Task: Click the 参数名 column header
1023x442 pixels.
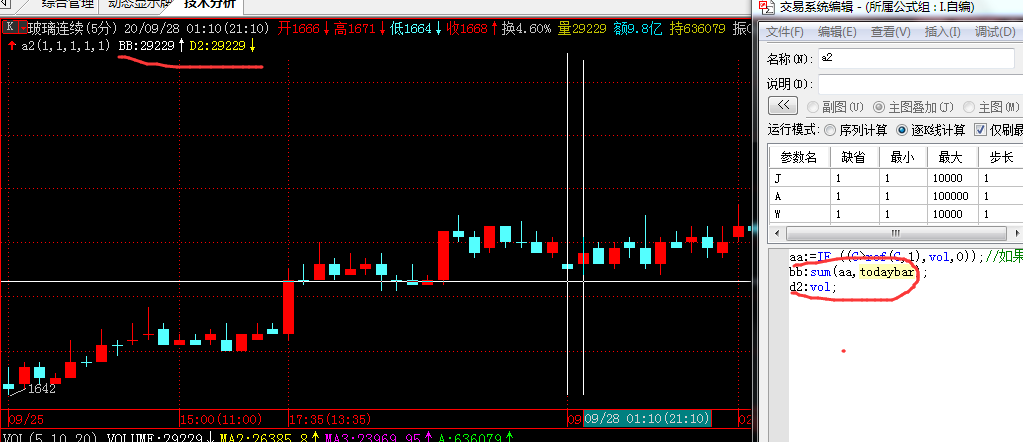Action: coord(799,157)
